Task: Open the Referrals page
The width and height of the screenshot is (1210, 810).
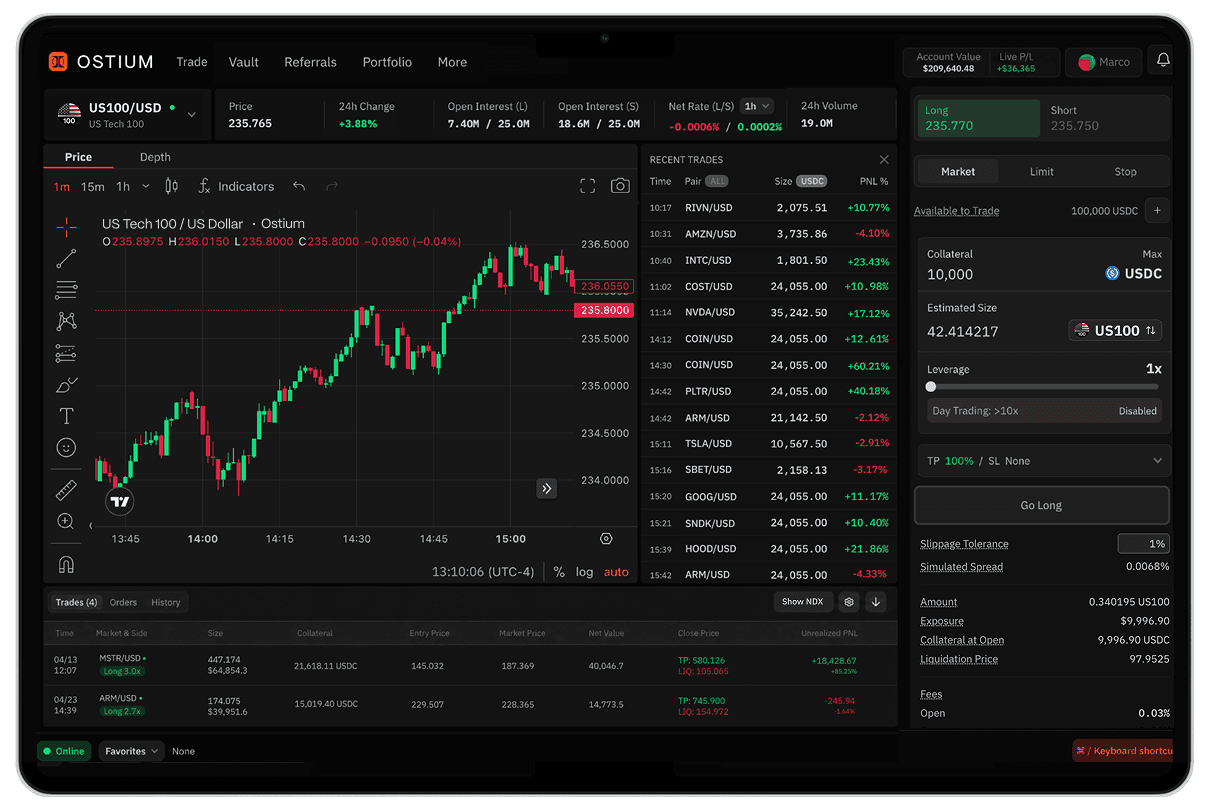Action: coord(310,62)
